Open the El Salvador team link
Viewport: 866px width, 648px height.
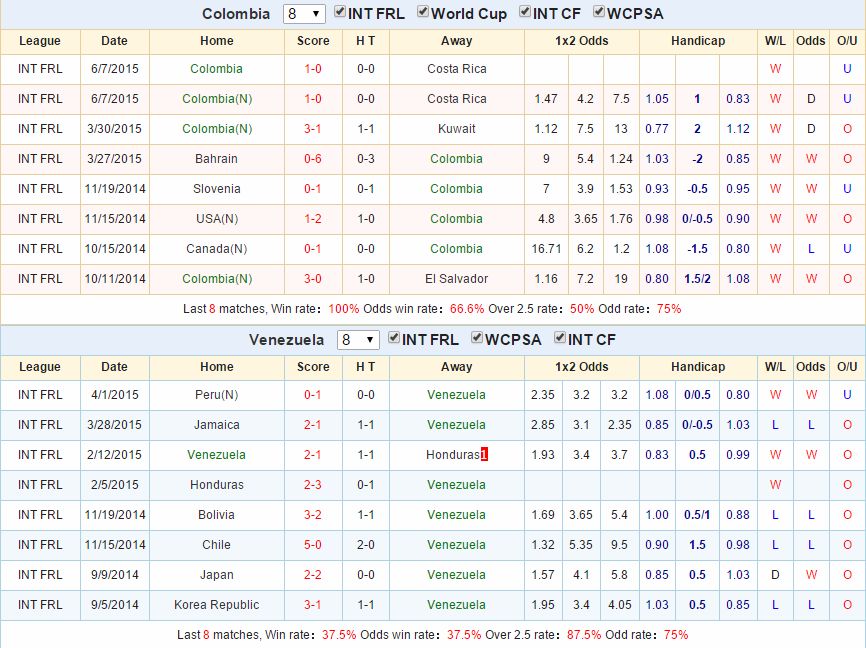pos(457,279)
